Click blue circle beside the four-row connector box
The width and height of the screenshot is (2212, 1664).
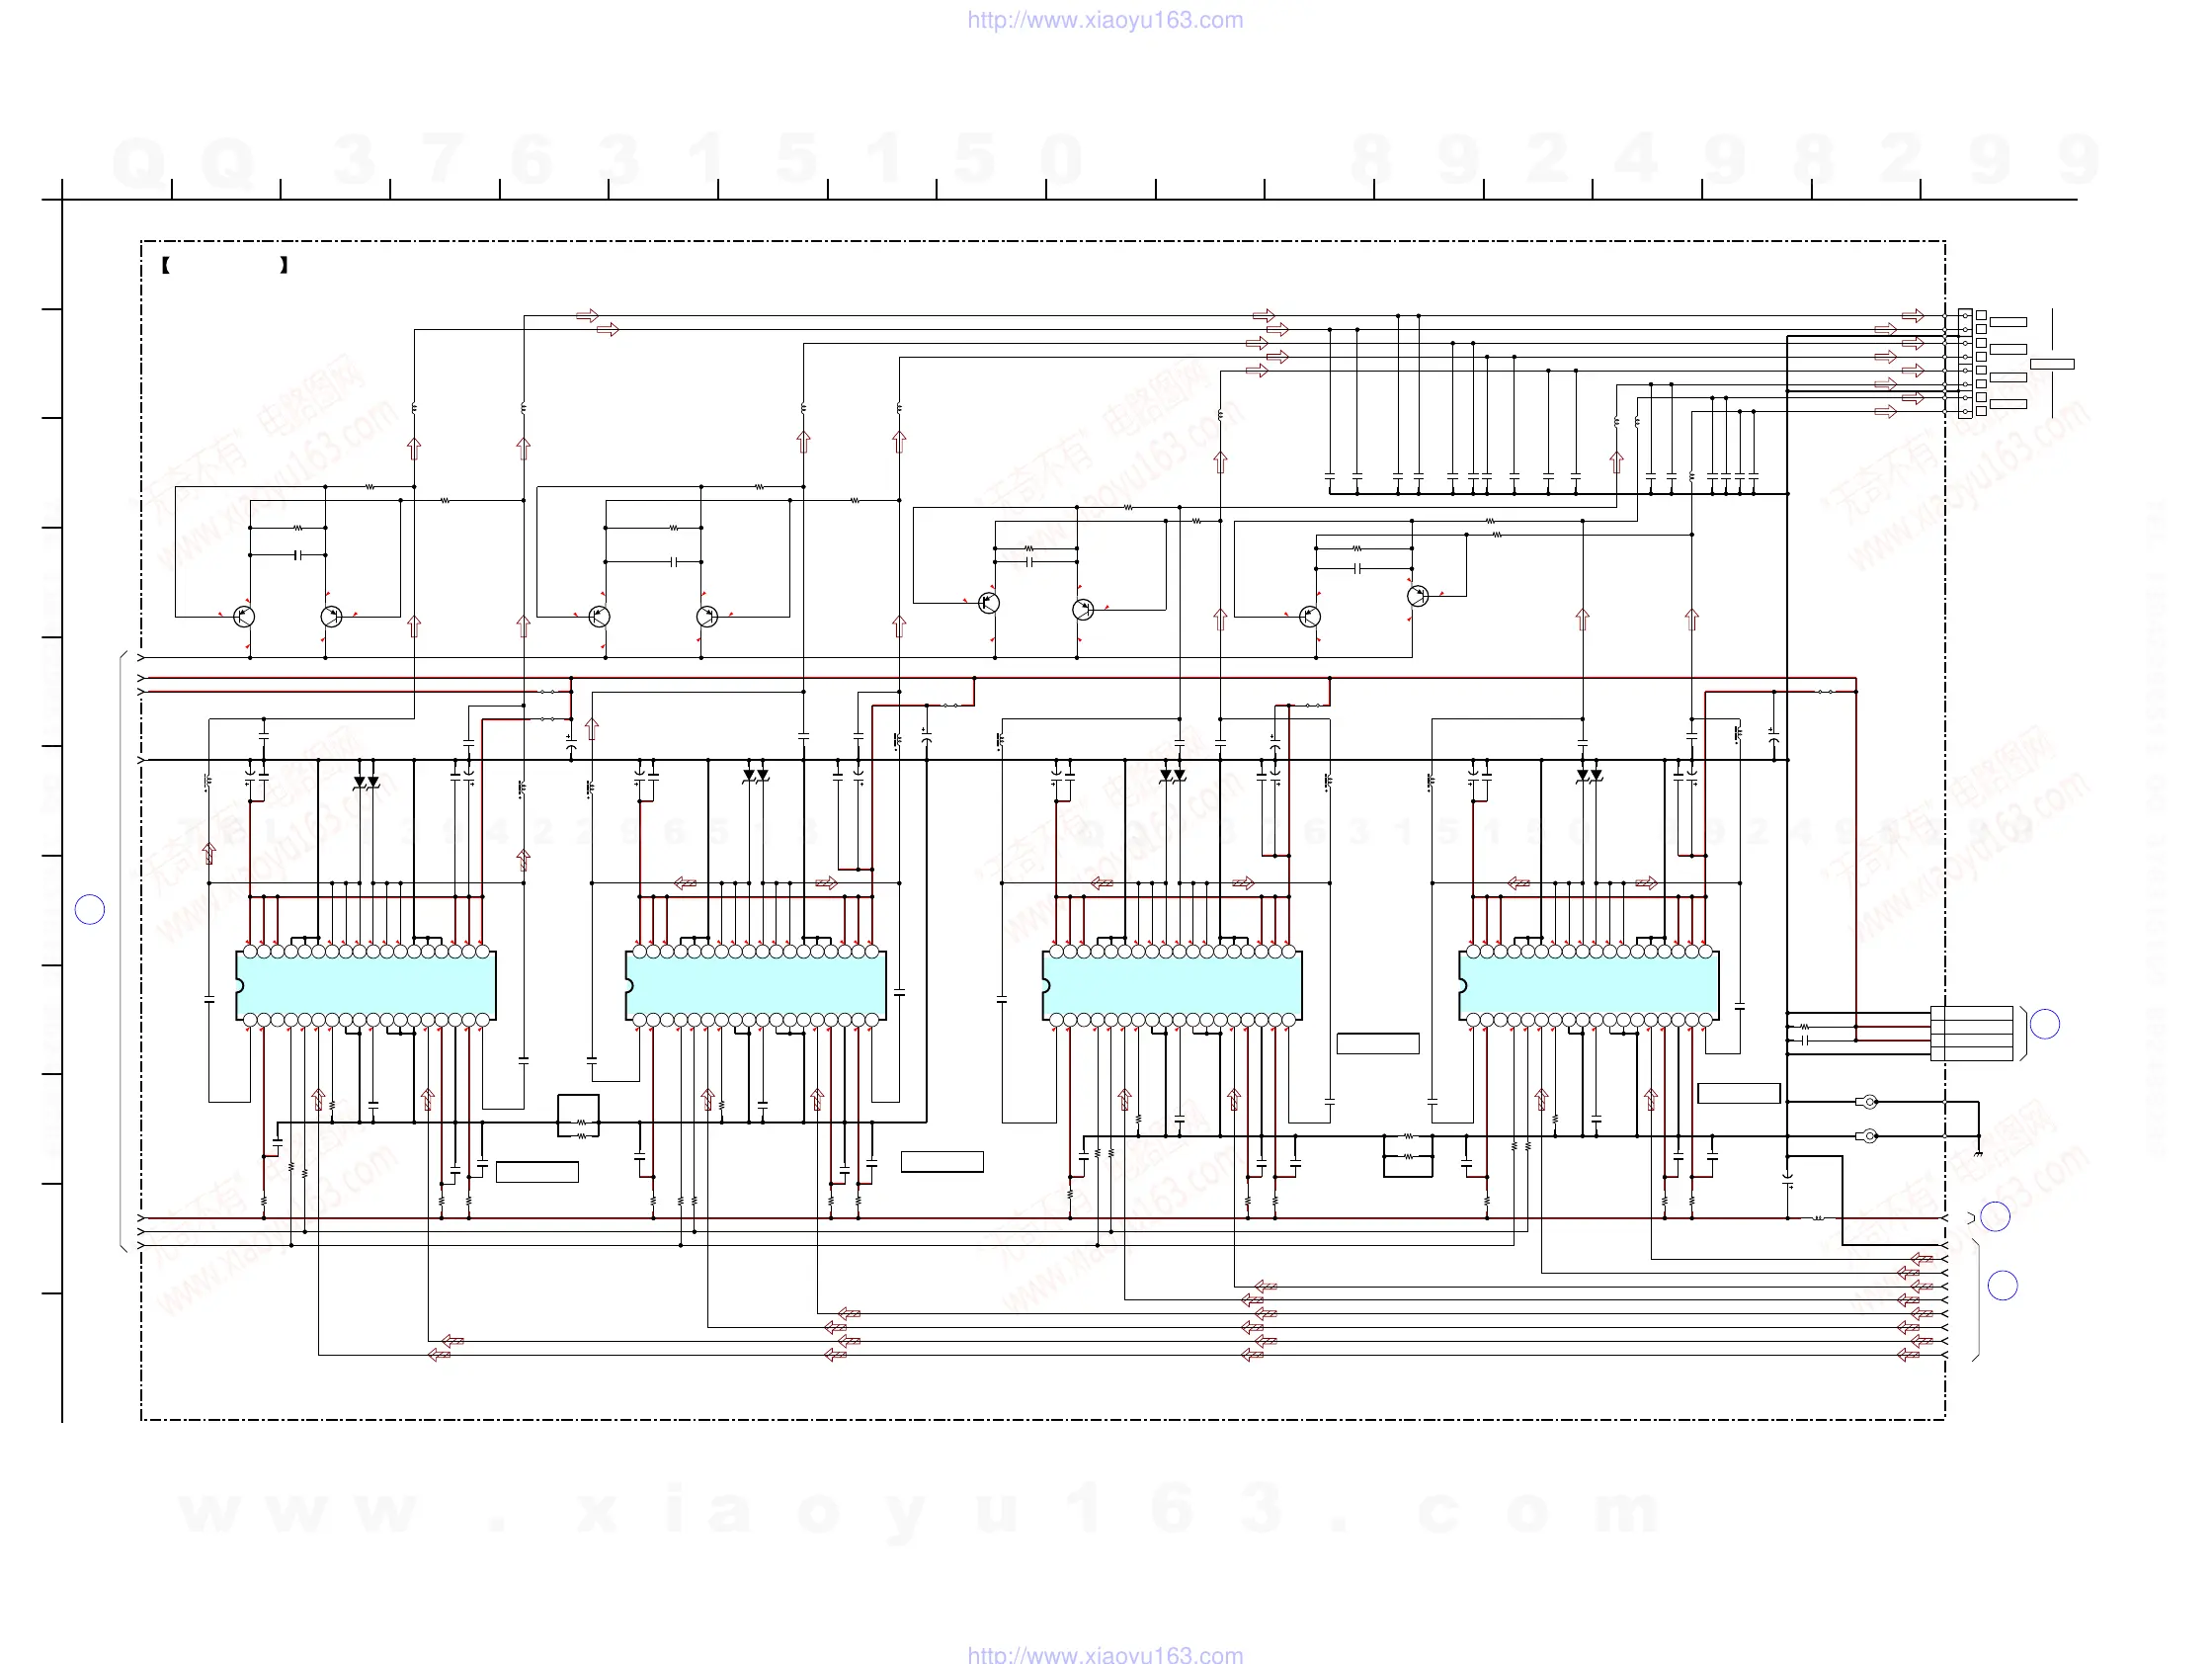point(2044,1024)
